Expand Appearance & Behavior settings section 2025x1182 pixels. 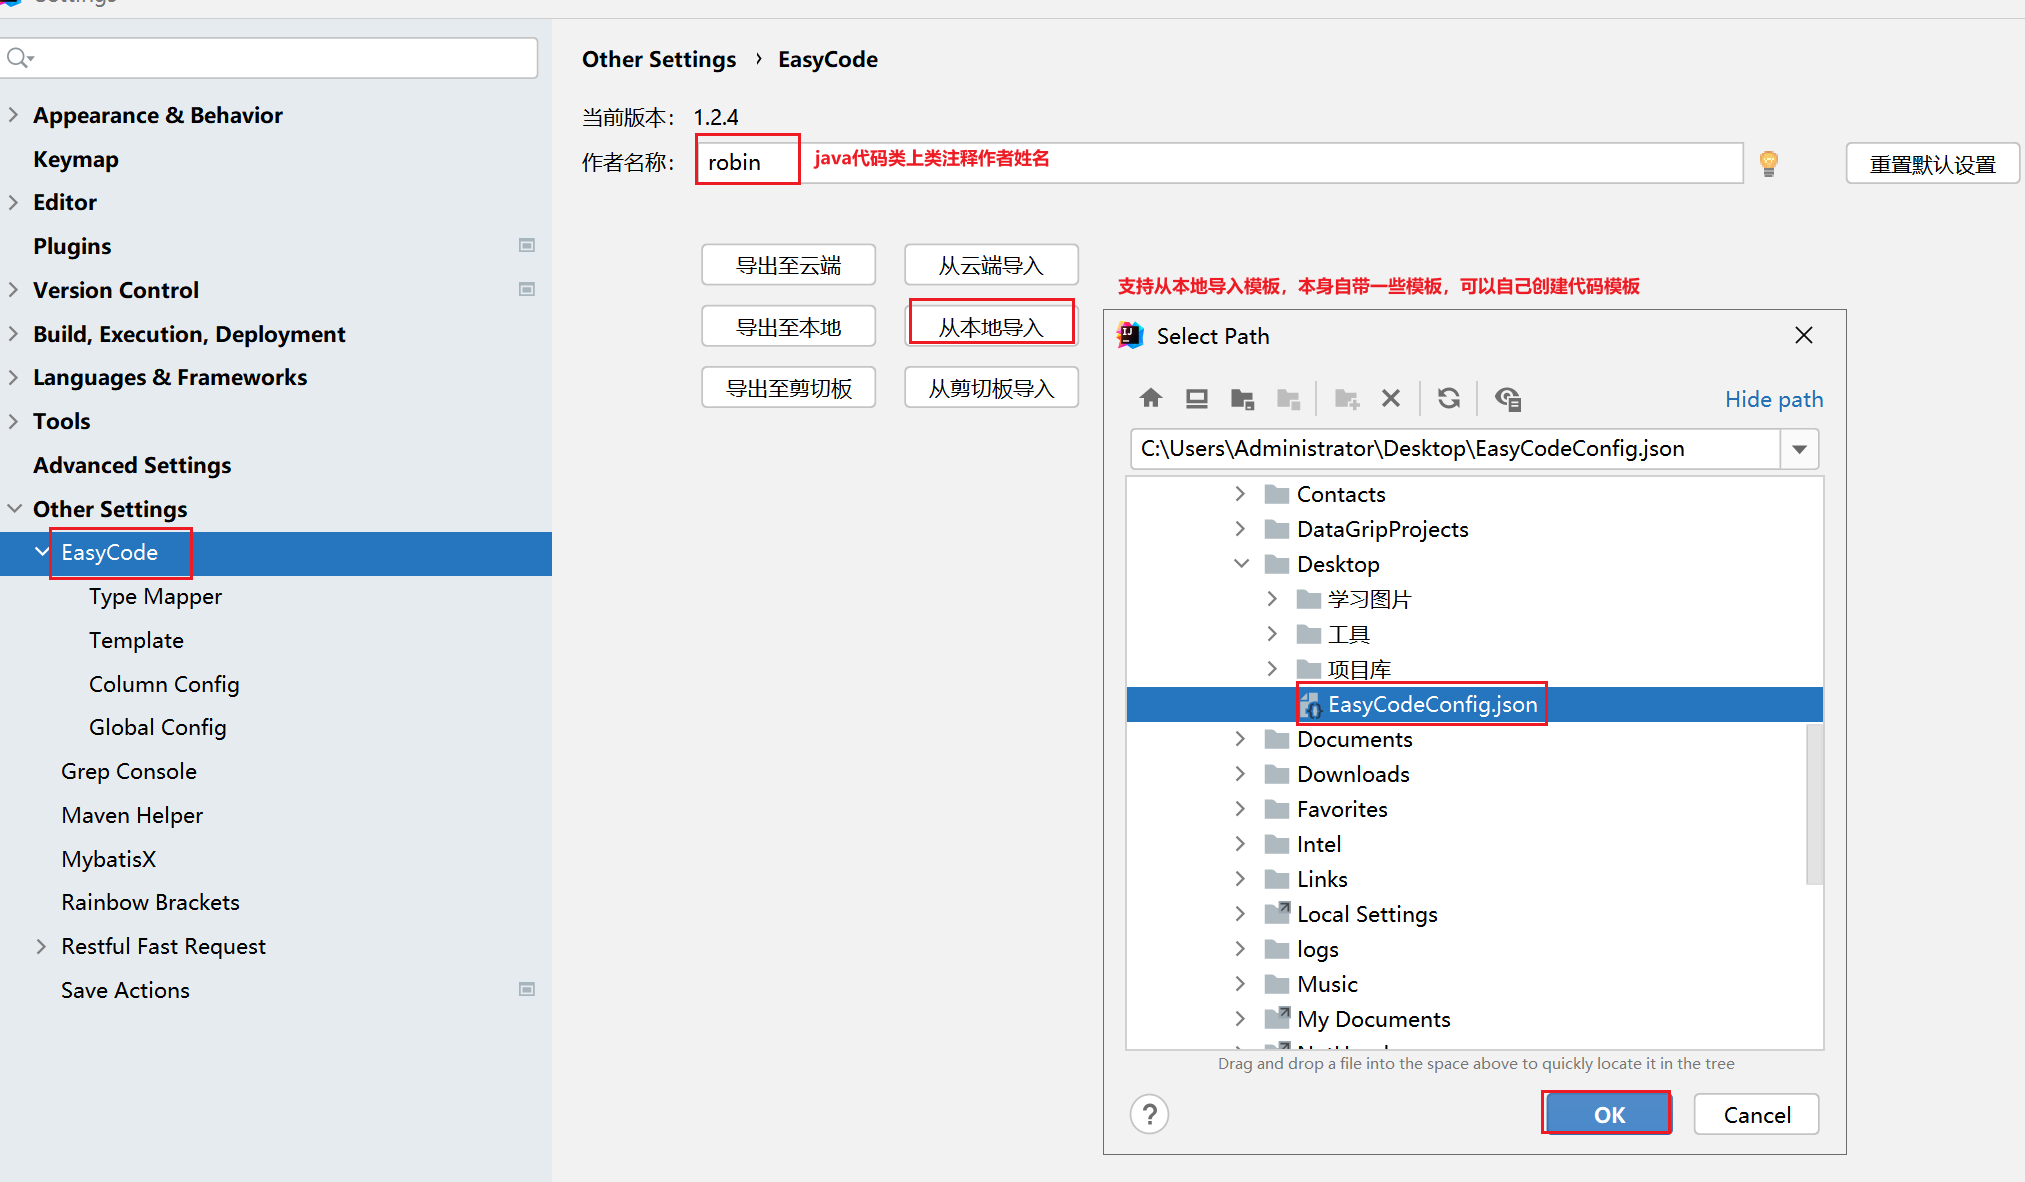point(14,115)
